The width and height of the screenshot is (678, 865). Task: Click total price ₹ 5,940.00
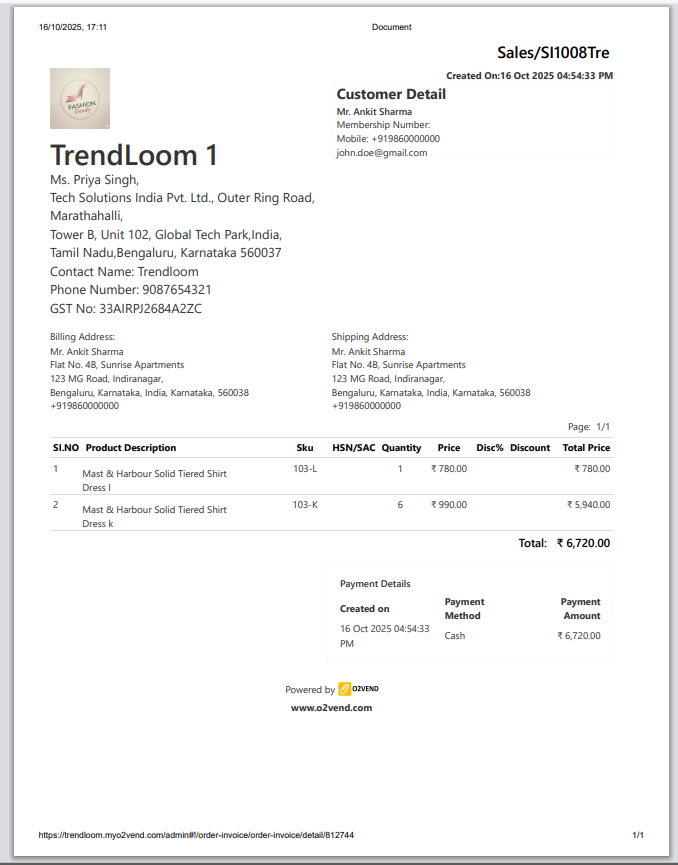[x=589, y=505]
